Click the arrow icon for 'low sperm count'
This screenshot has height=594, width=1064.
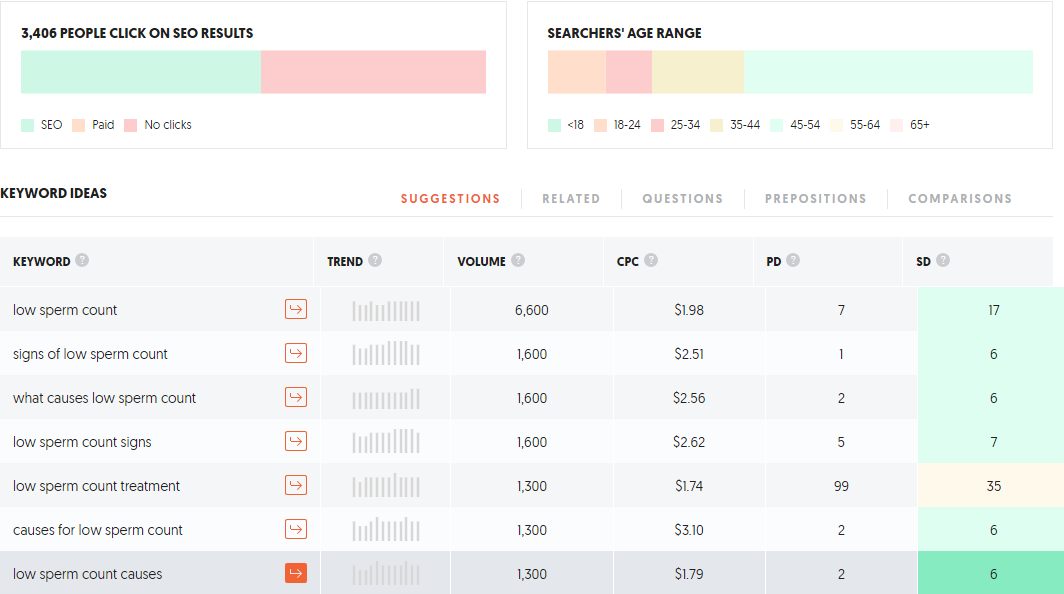[296, 310]
